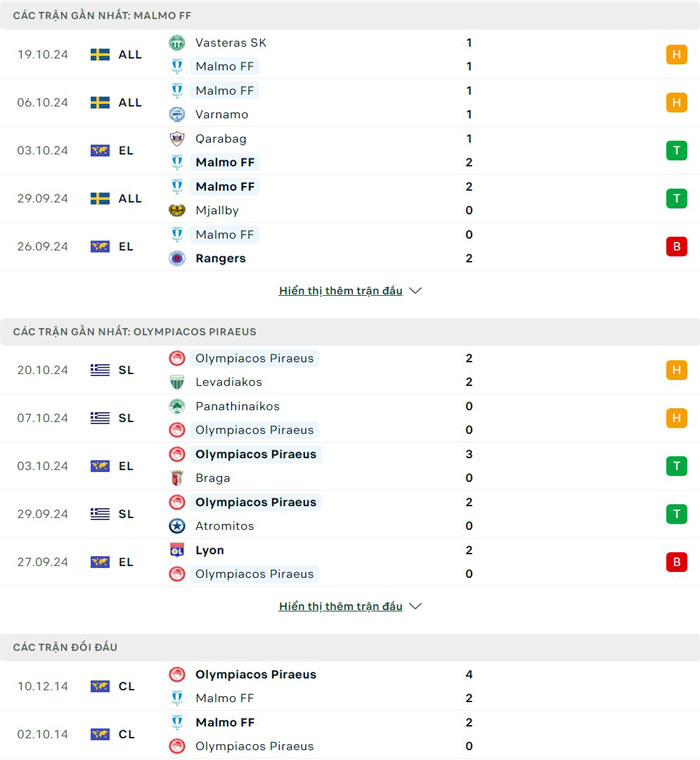Click the Levadiakos team crest
Screen dimensions: 700x760
(x=177, y=383)
